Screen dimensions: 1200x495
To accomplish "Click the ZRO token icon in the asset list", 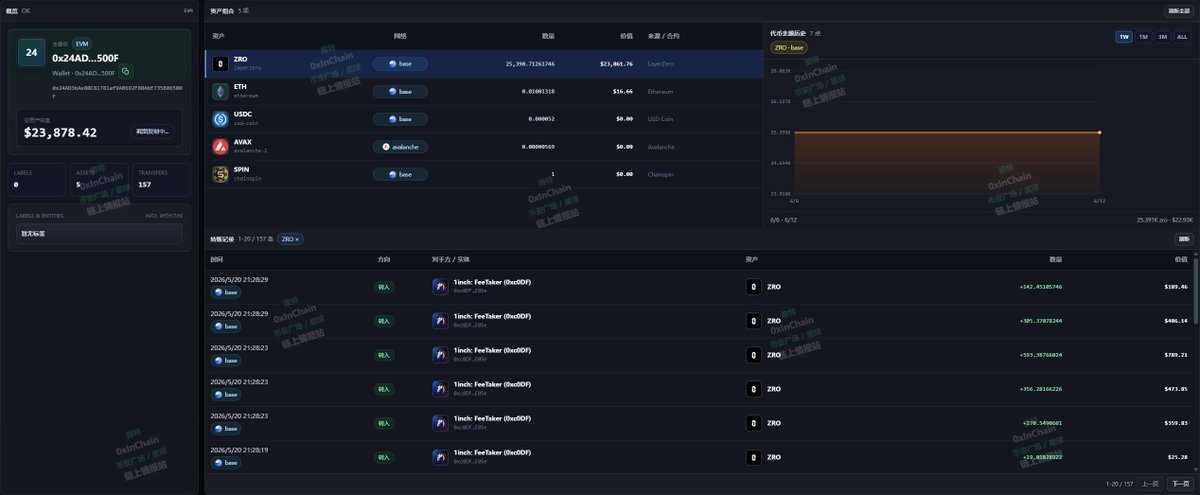I will click(x=220, y=64).
